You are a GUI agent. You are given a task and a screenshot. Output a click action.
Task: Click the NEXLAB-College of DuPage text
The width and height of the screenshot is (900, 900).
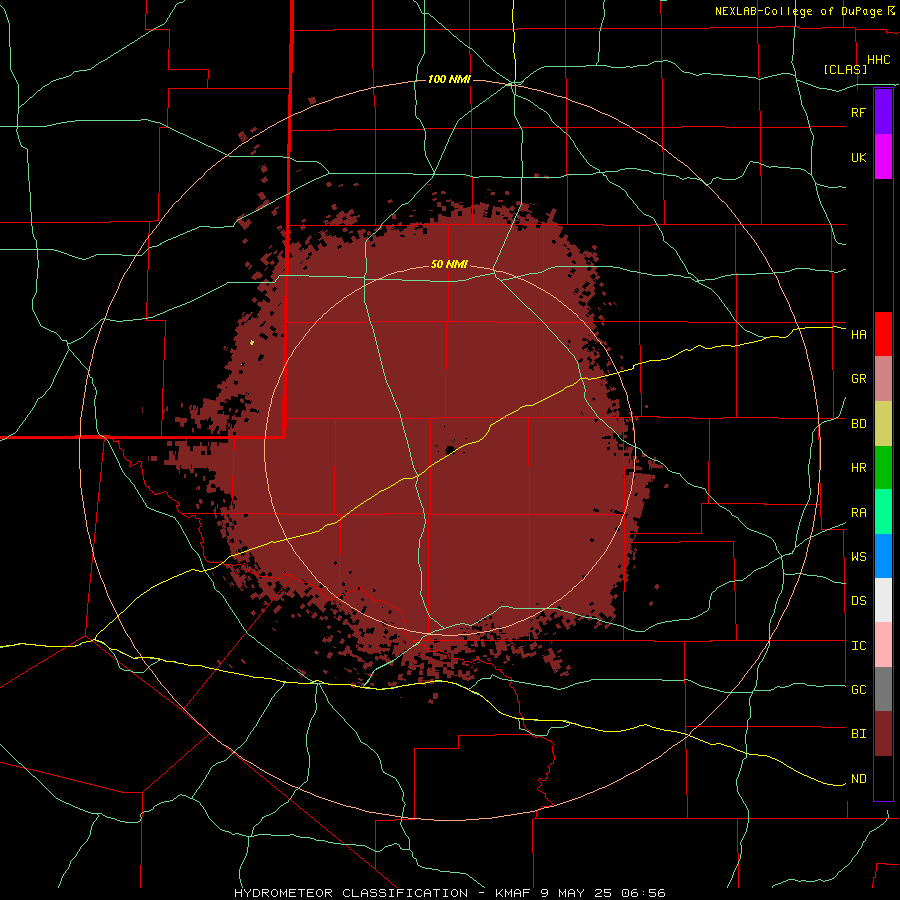799,11
